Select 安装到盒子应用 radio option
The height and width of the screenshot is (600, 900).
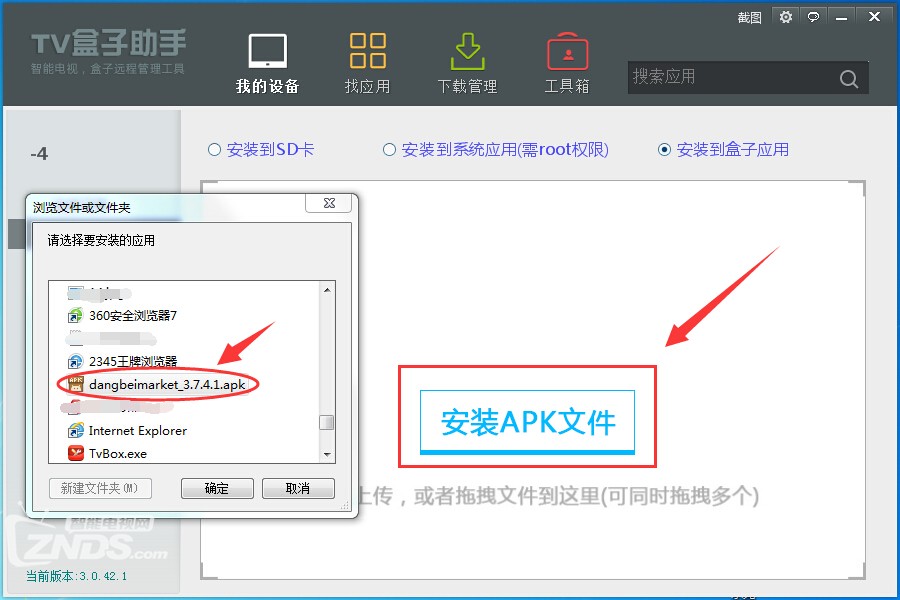coord(665,148)
